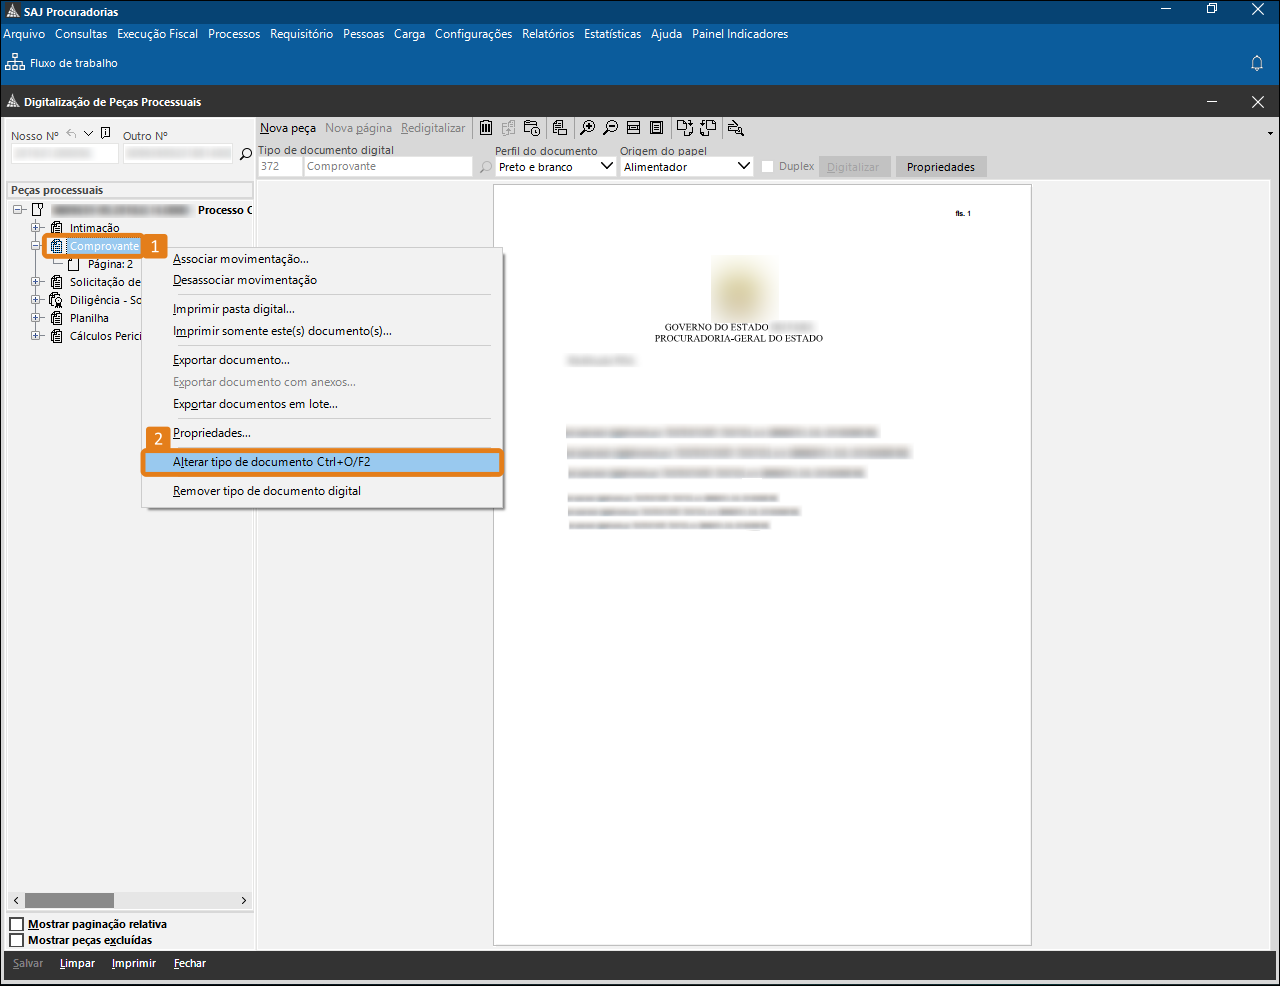
Task: Enable the Duplex checkbox
Action: [x=768, y=167]
